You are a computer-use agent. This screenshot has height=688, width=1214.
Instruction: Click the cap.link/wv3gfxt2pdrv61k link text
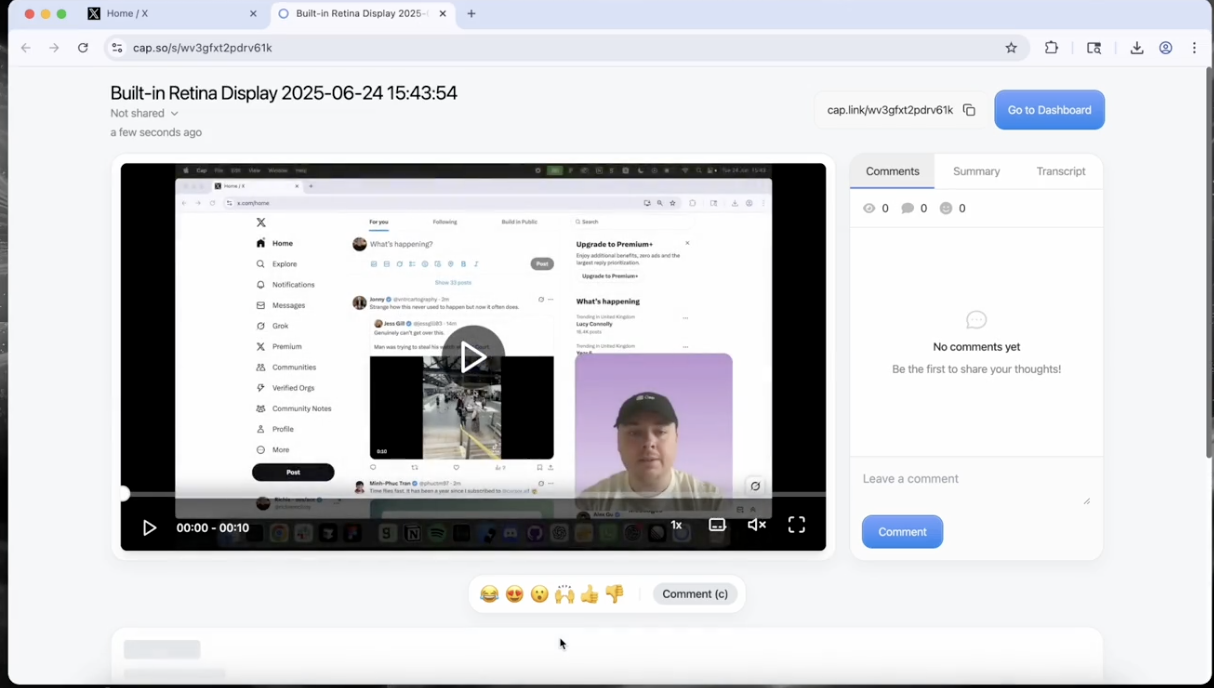[890, 110]
